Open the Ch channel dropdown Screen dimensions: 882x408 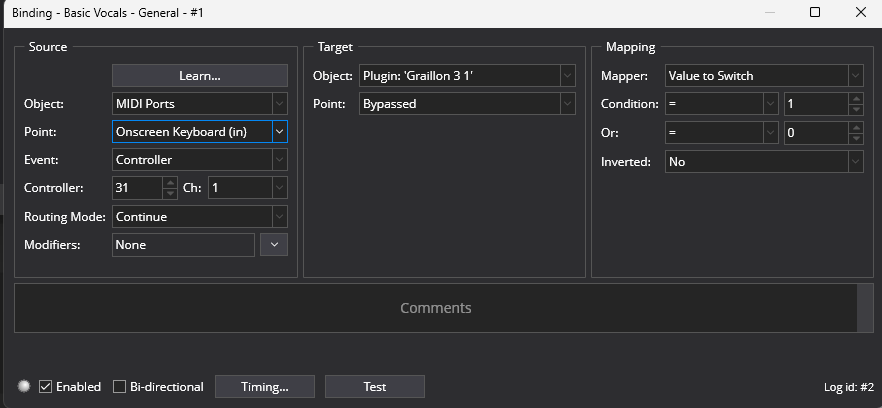[x=248, y=188]
